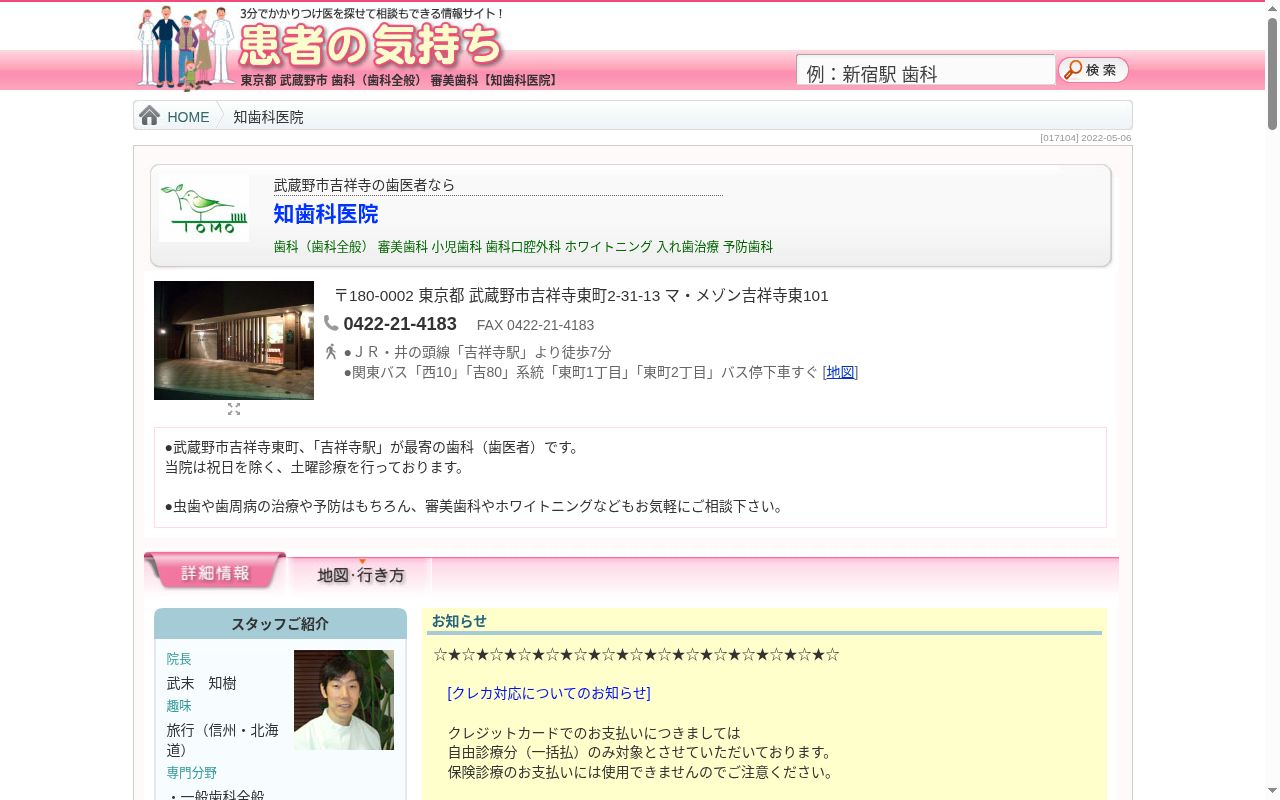Click the page ID [017104] 2022-05-06 text
The height and width of the screenshot is (800, 1280).
click(1086, 138)
